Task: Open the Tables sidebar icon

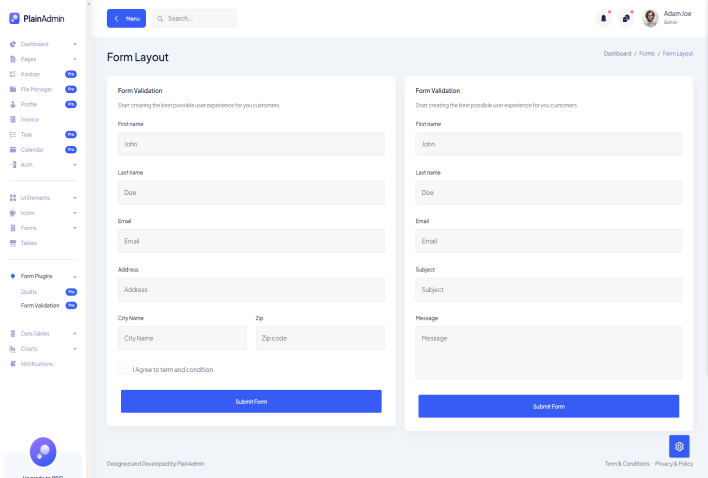Action: (13, 243)
